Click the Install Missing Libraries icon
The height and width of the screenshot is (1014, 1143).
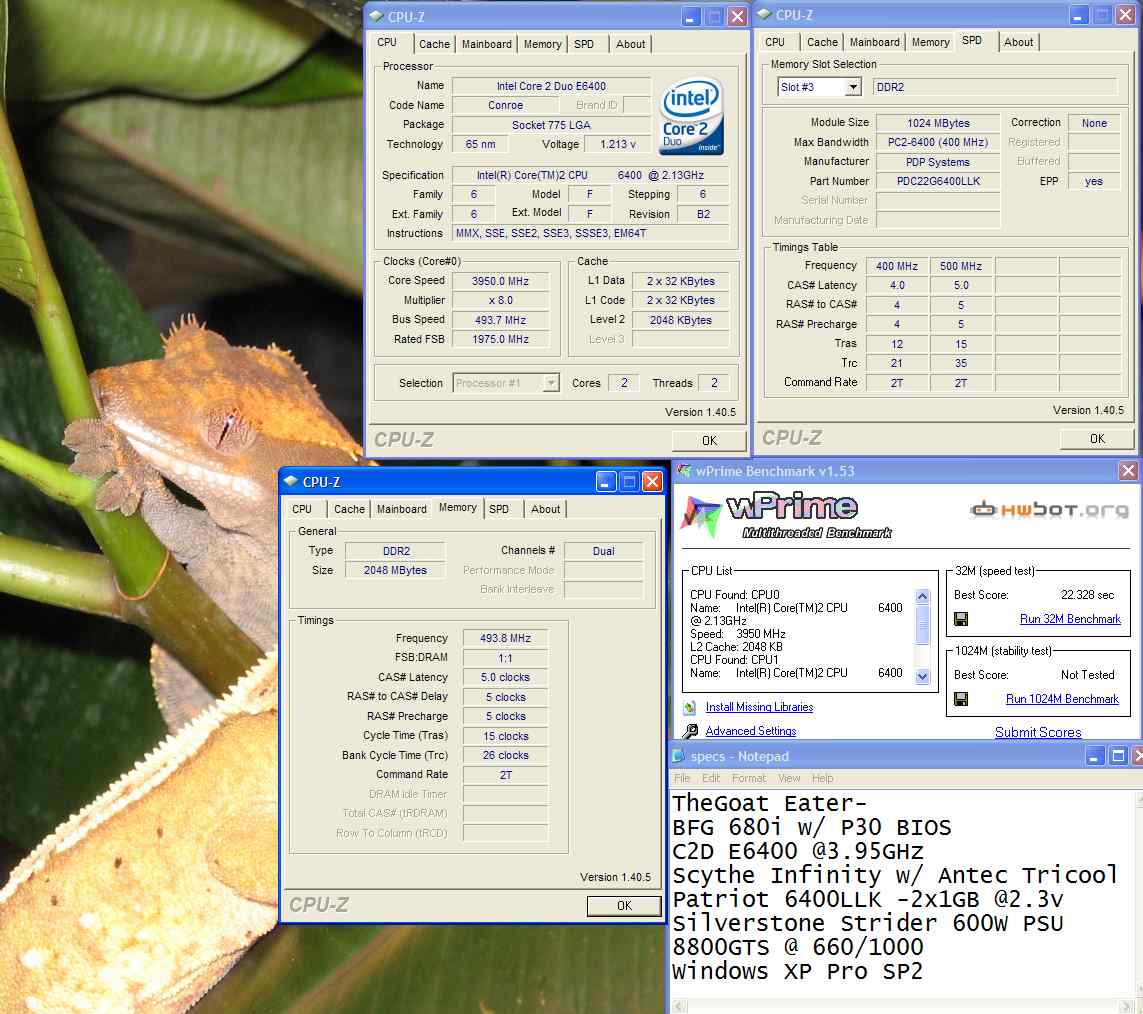[690, 707]
